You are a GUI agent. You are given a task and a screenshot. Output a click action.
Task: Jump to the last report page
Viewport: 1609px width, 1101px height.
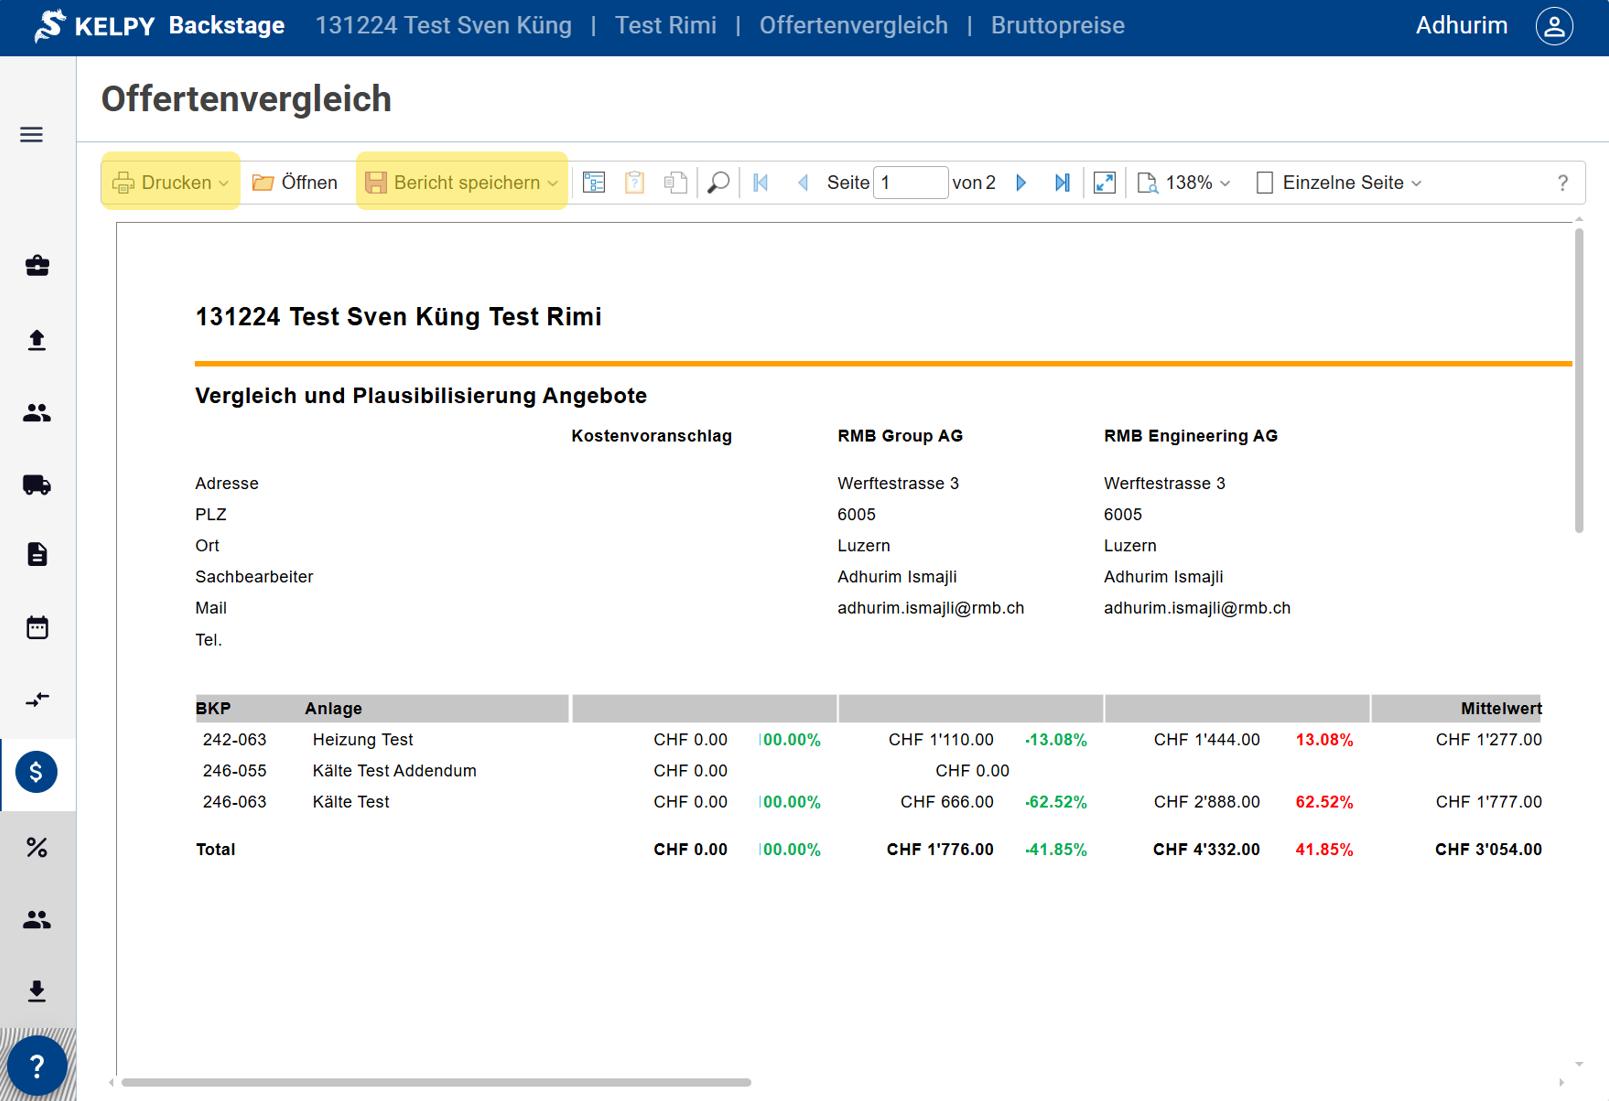click(x=1062, y=183)
